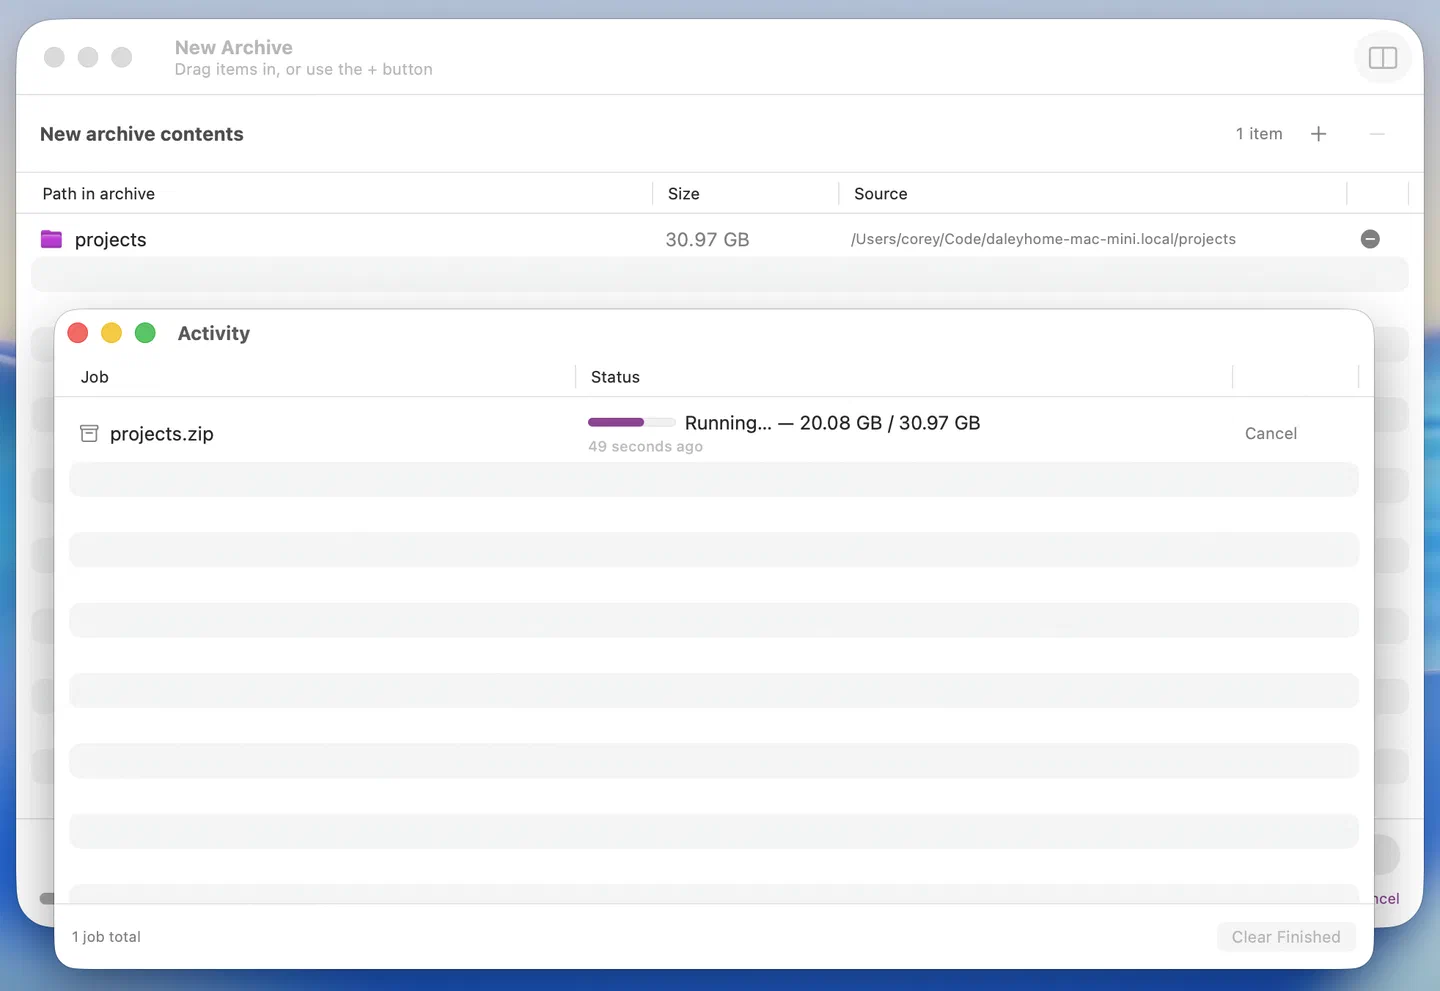Click the New Archive window title
Viewport: 1440px width, 991px height.
(234, 47)
